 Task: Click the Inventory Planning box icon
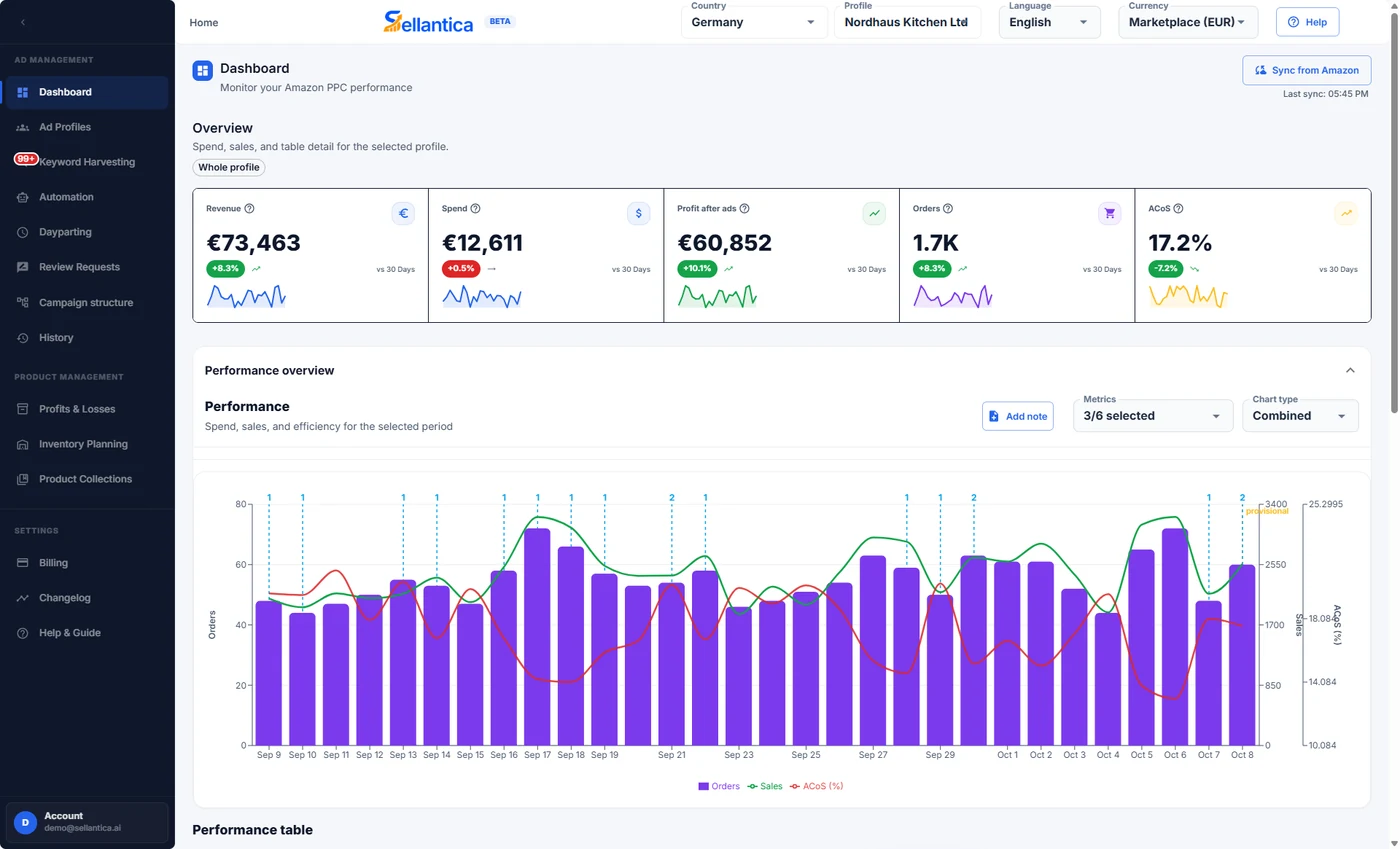click(x=23, y=444)
